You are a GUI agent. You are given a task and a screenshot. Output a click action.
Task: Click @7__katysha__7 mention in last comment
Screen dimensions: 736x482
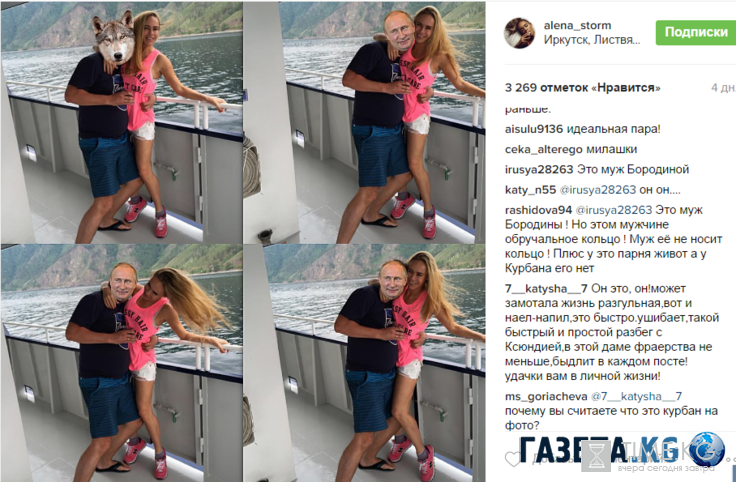click(x=636, y=397)
